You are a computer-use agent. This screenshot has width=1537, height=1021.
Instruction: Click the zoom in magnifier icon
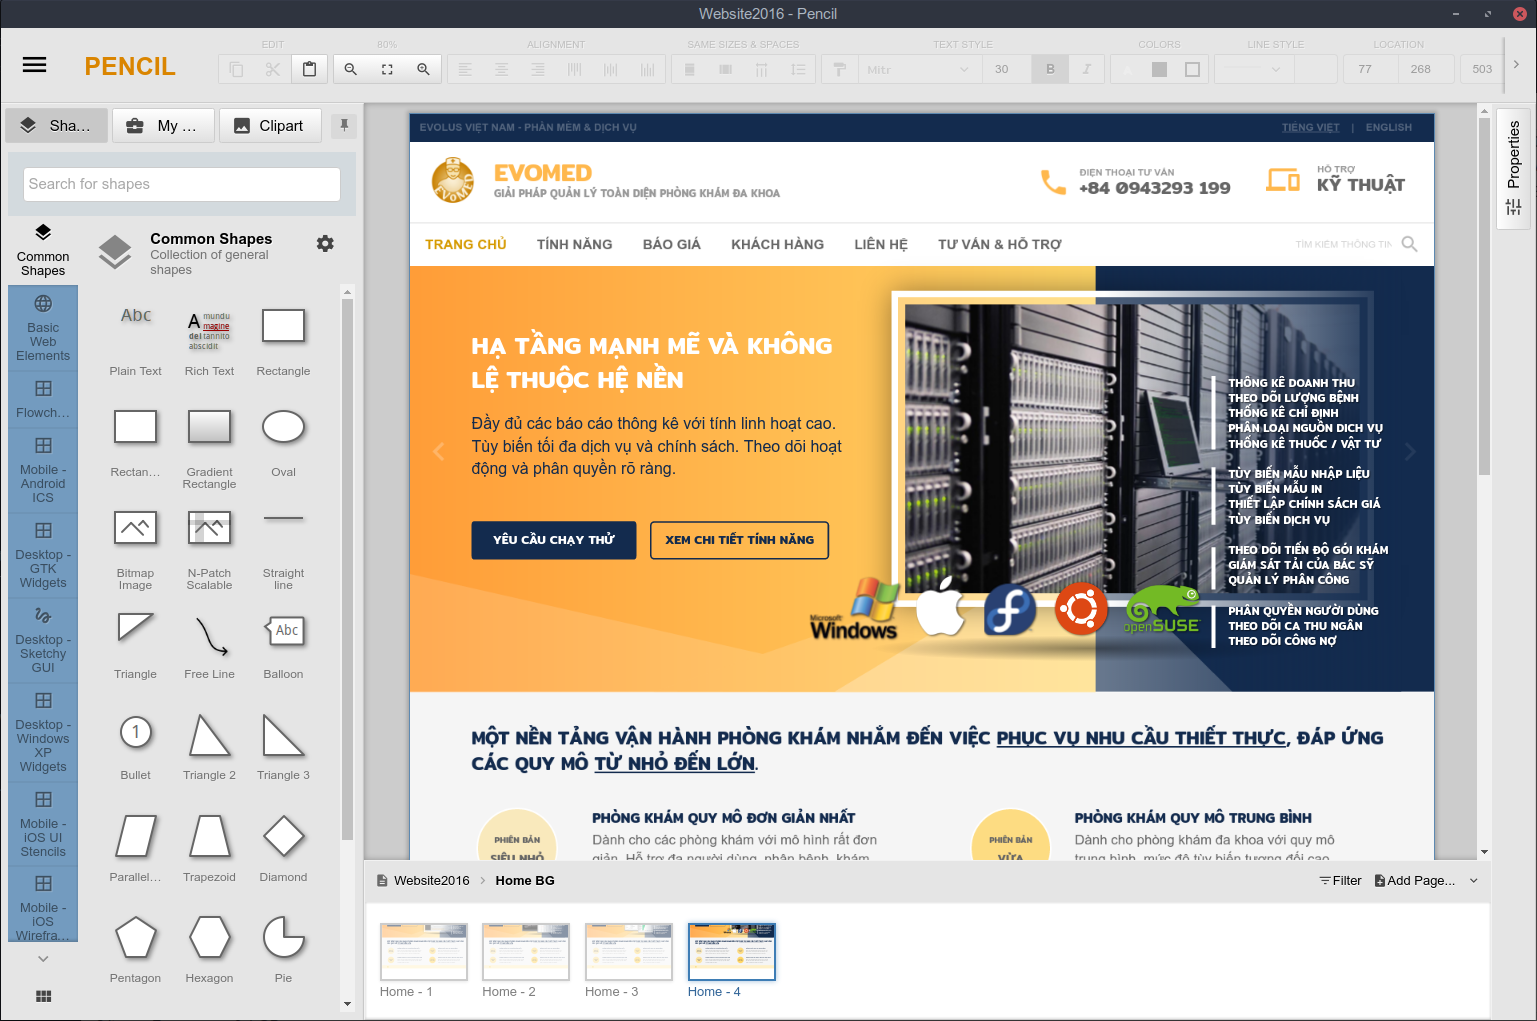point(423,69)
